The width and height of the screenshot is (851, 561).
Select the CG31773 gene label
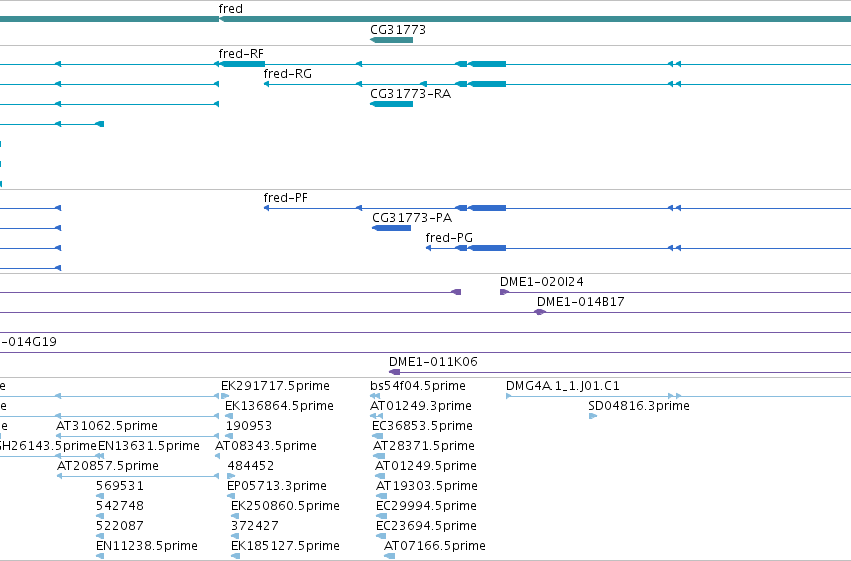coord(398,29)
